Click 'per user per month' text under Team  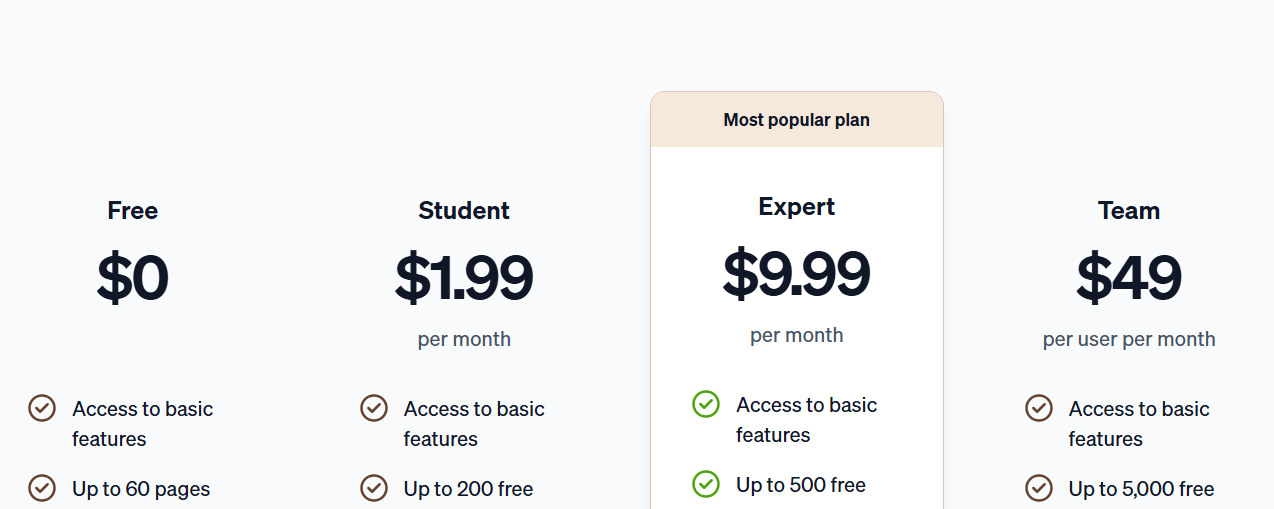pos(1129,339)
